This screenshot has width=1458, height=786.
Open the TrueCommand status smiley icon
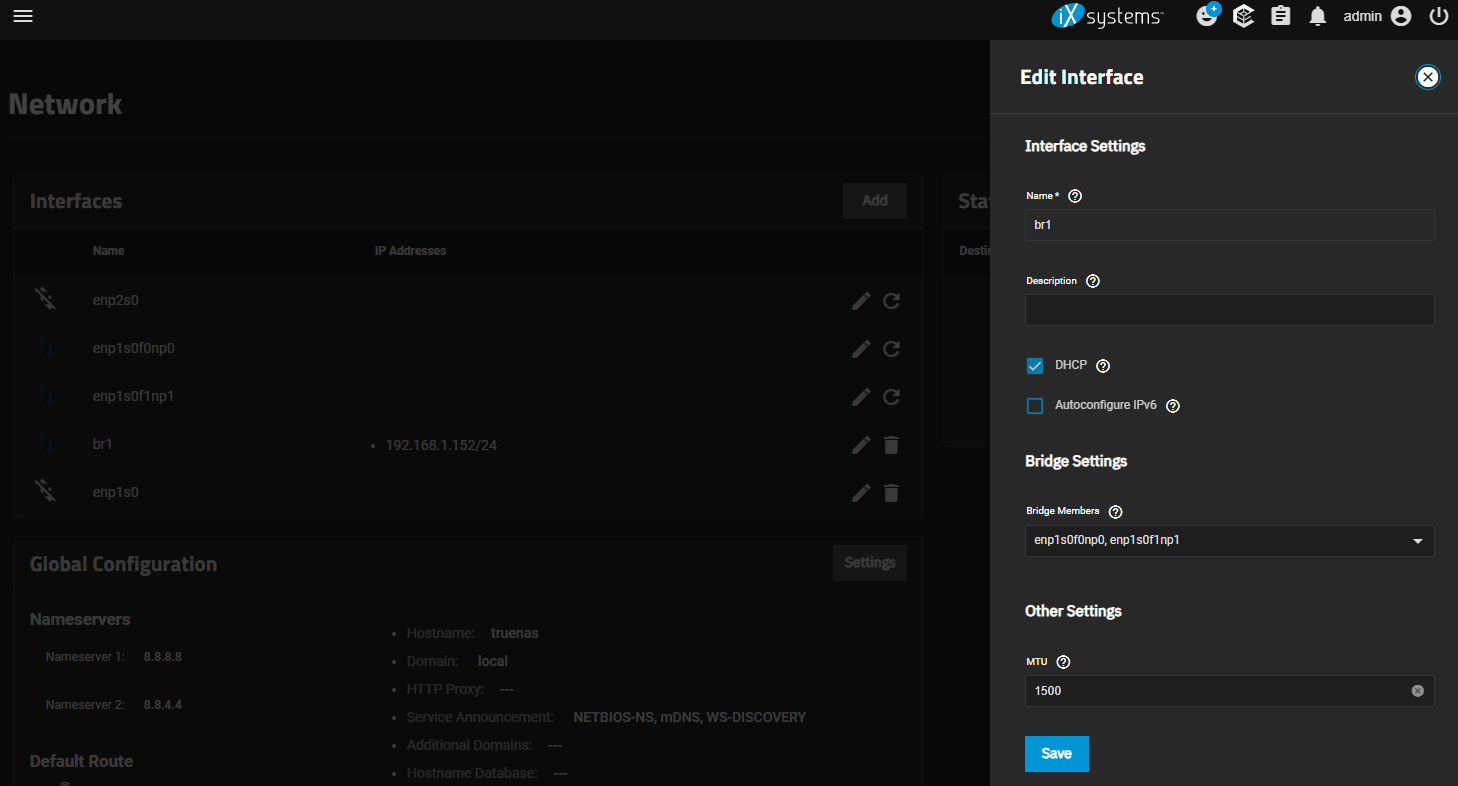point(1208,15)
